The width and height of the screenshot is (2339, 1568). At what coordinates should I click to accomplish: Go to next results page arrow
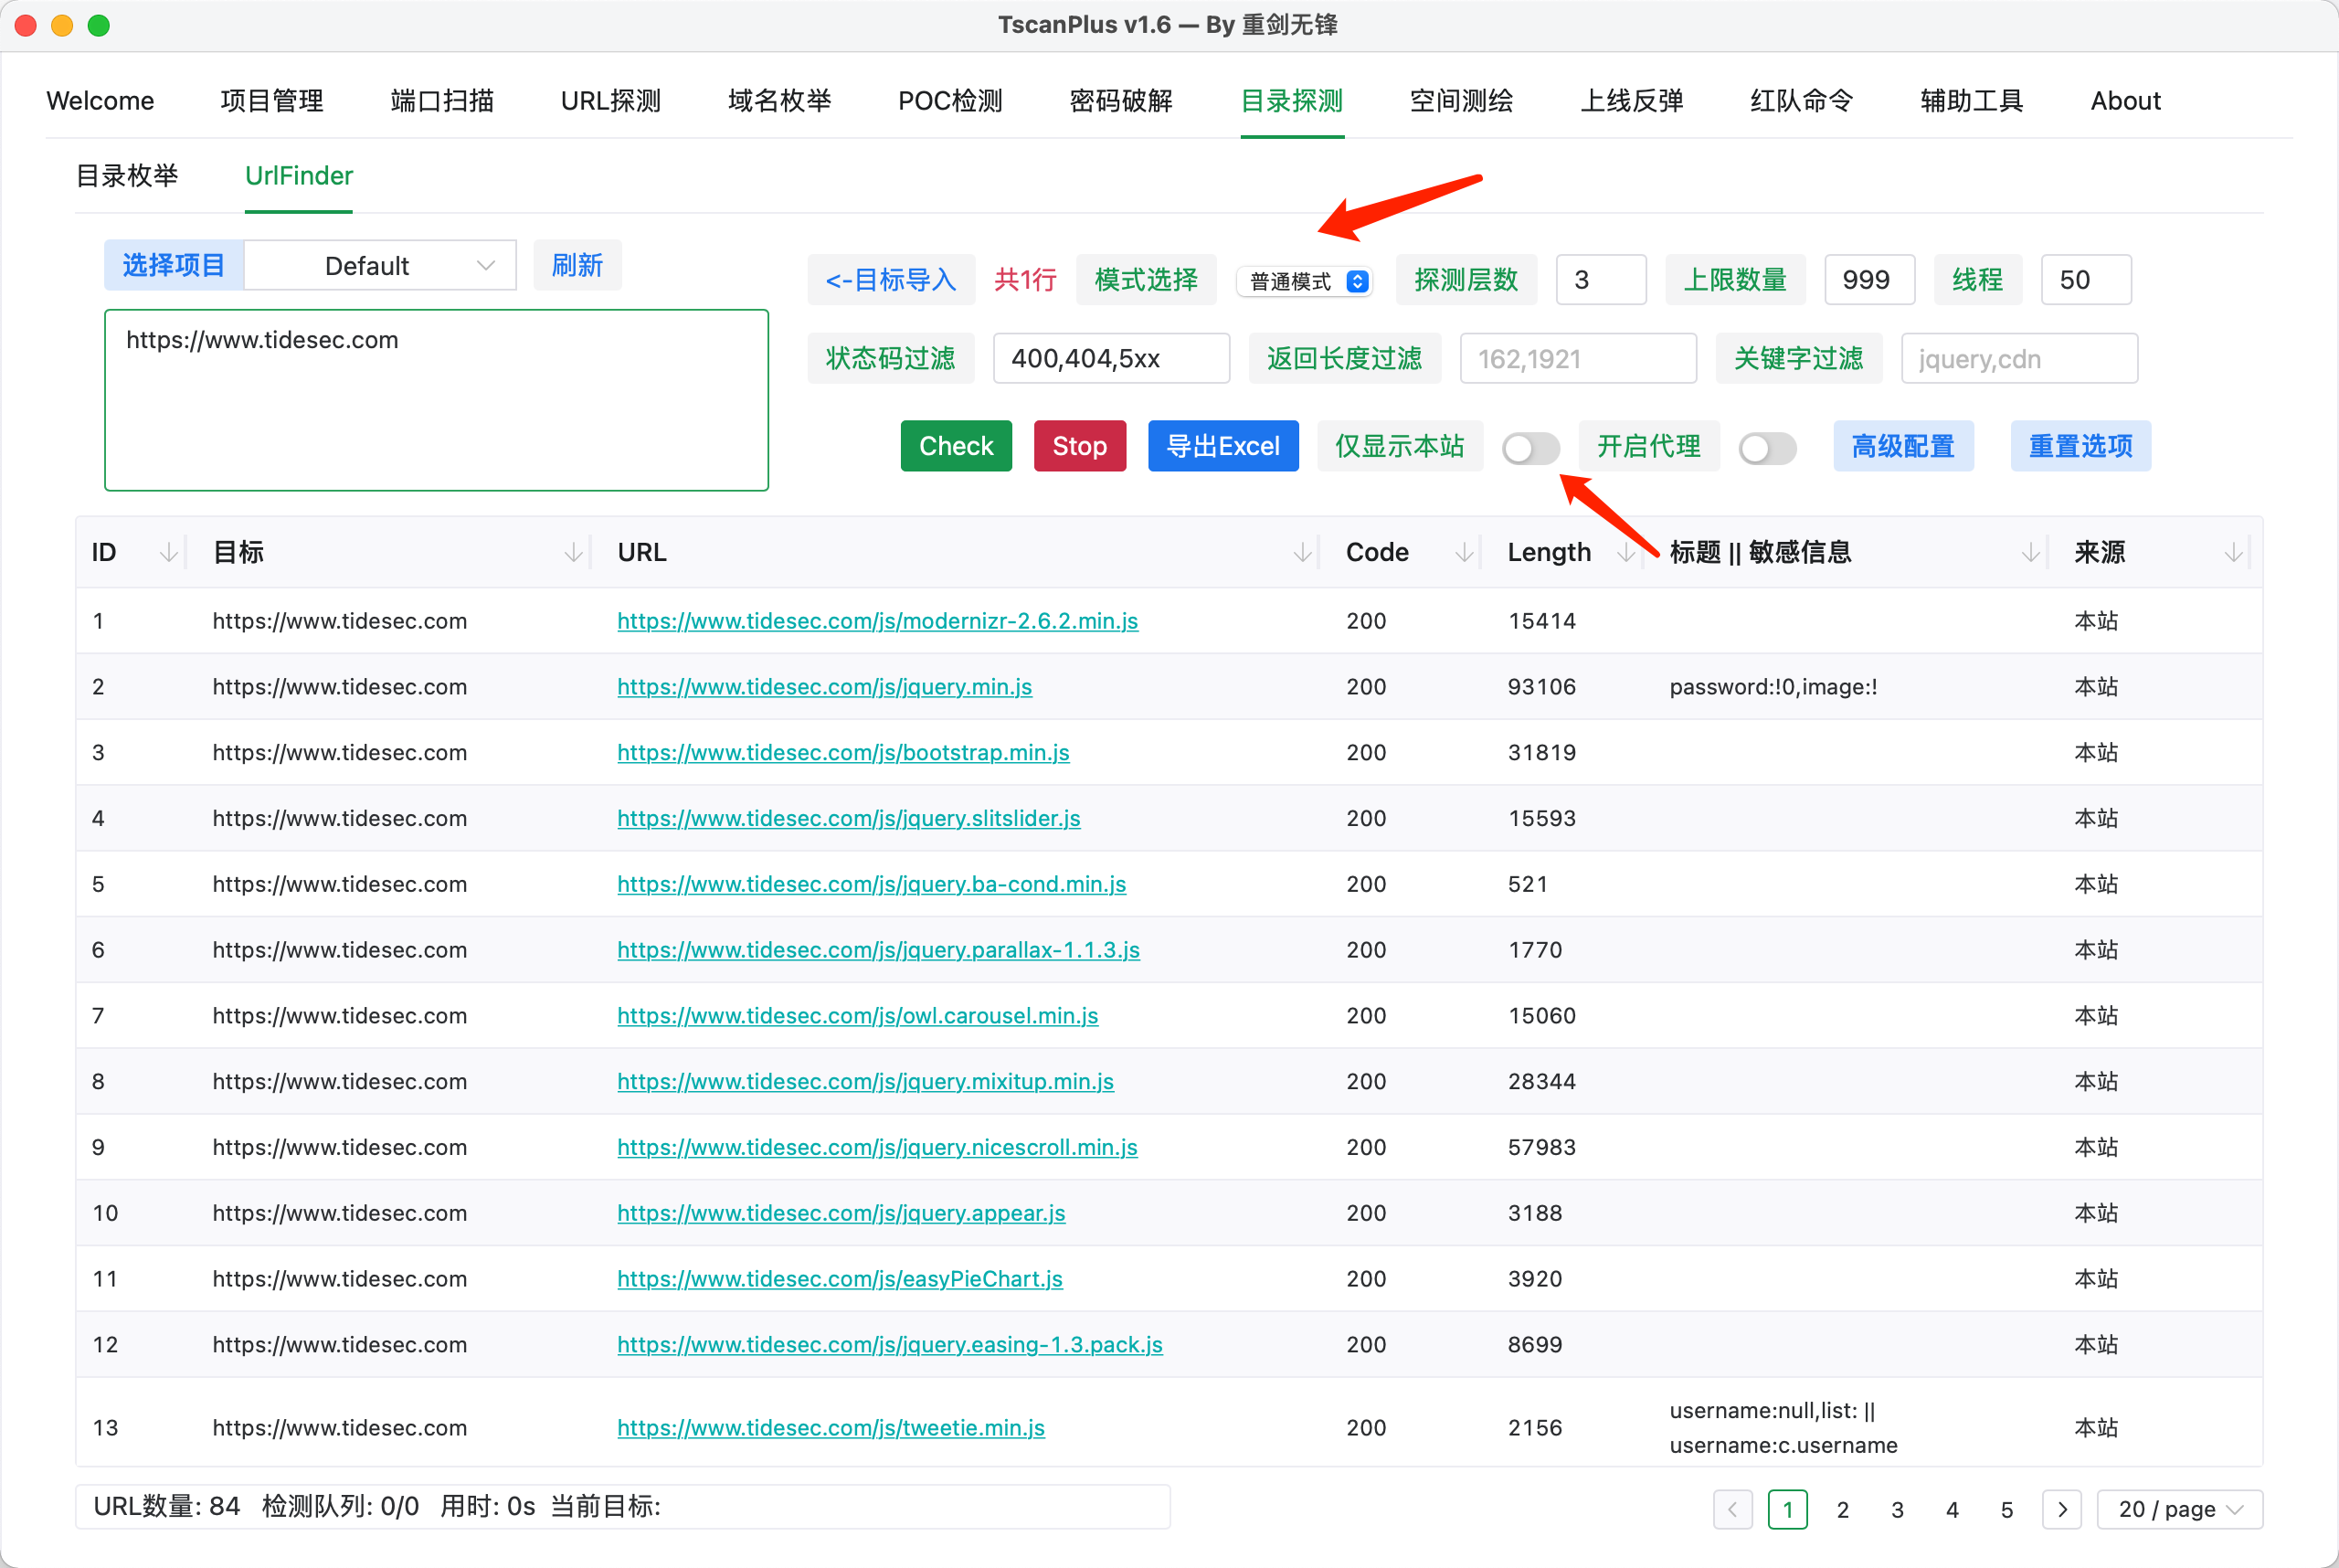(2061, 1509)
